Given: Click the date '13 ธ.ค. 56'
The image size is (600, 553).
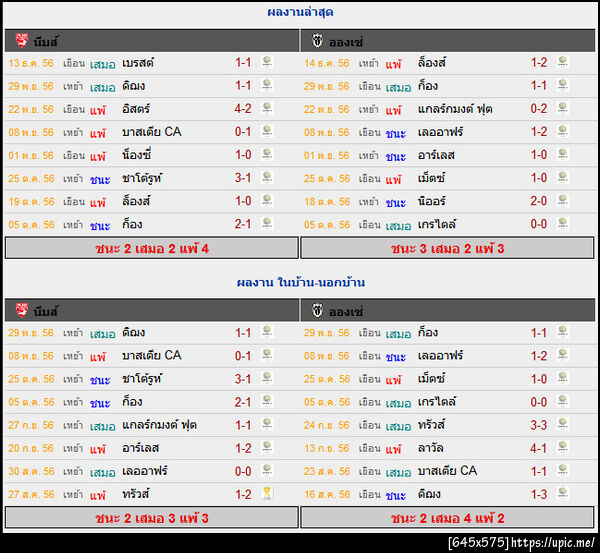Looking at the screenshot, I should pos(31,63).
